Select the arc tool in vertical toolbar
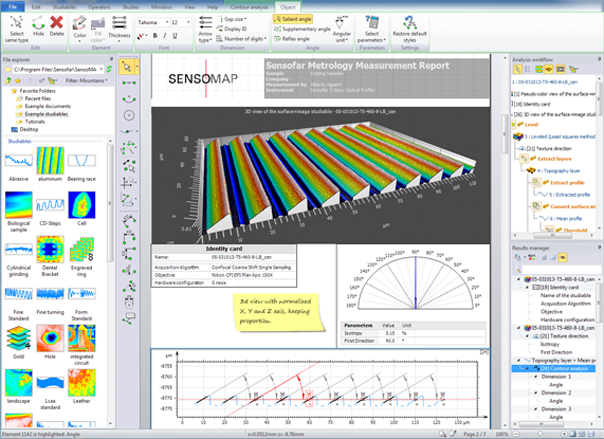The height and width of the screenshot is (439, 604). (x=129, y=99)
